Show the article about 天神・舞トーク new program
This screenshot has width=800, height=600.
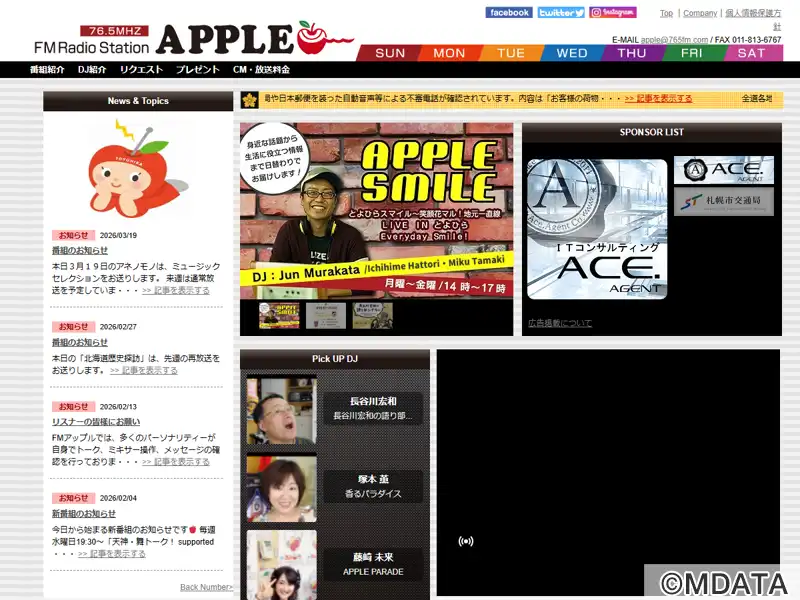[x=112, y=554]
